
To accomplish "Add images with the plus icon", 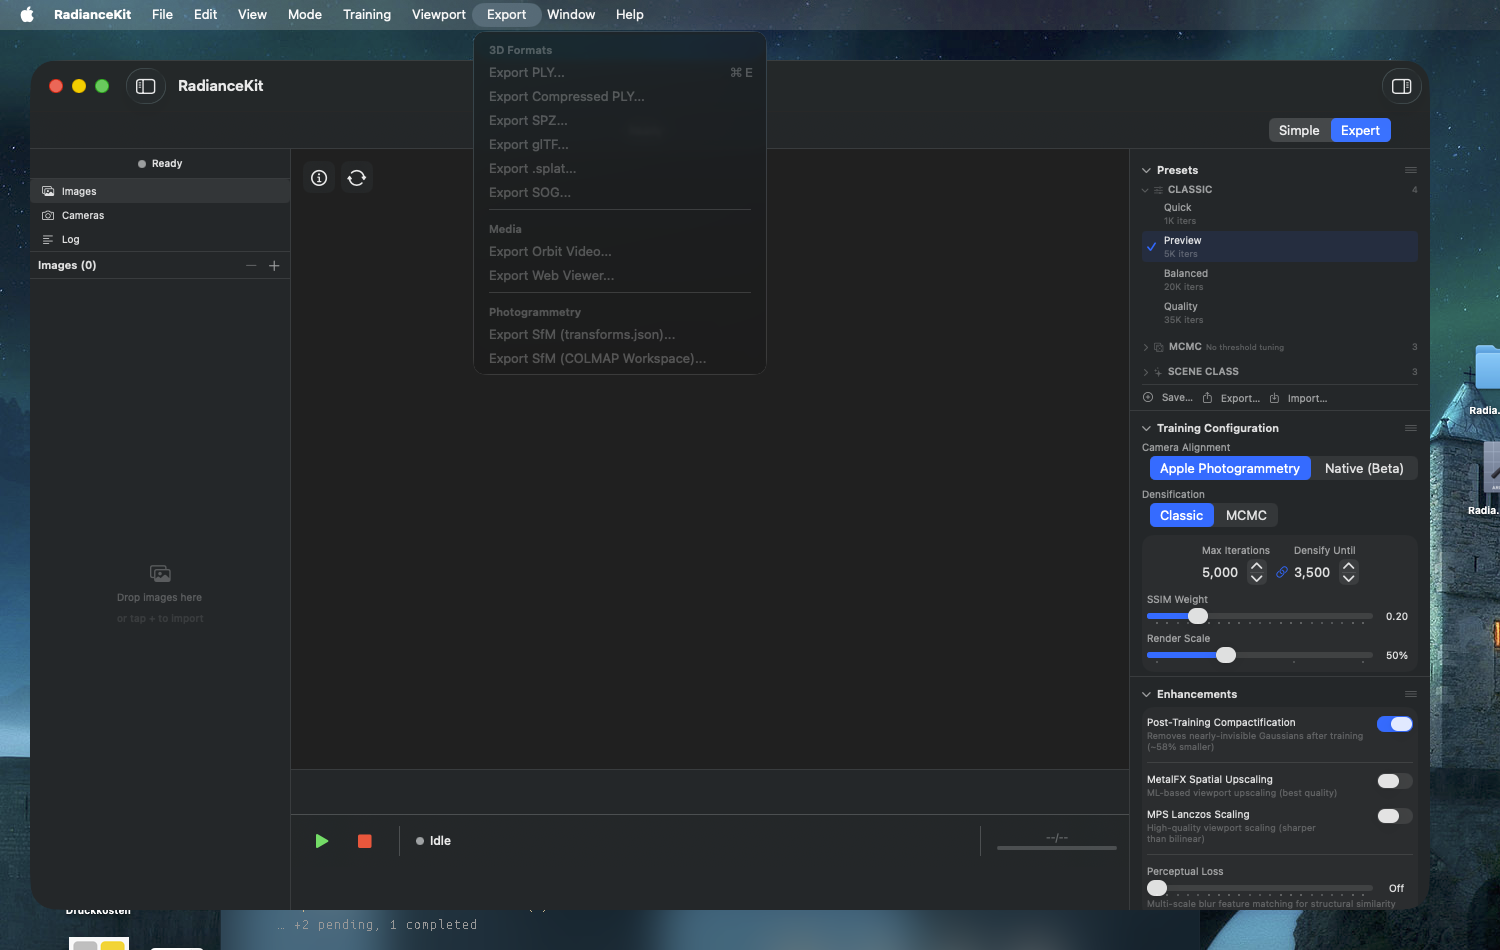I will [274, 265].
